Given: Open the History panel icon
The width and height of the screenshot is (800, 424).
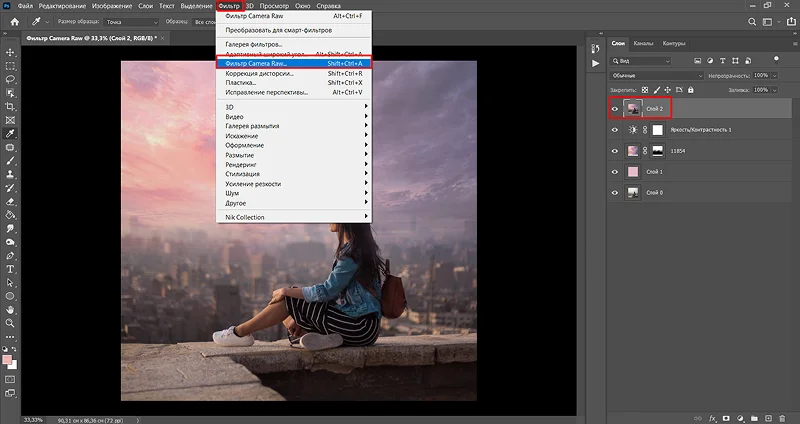Looking at the screenshot, I should point(595,48).
